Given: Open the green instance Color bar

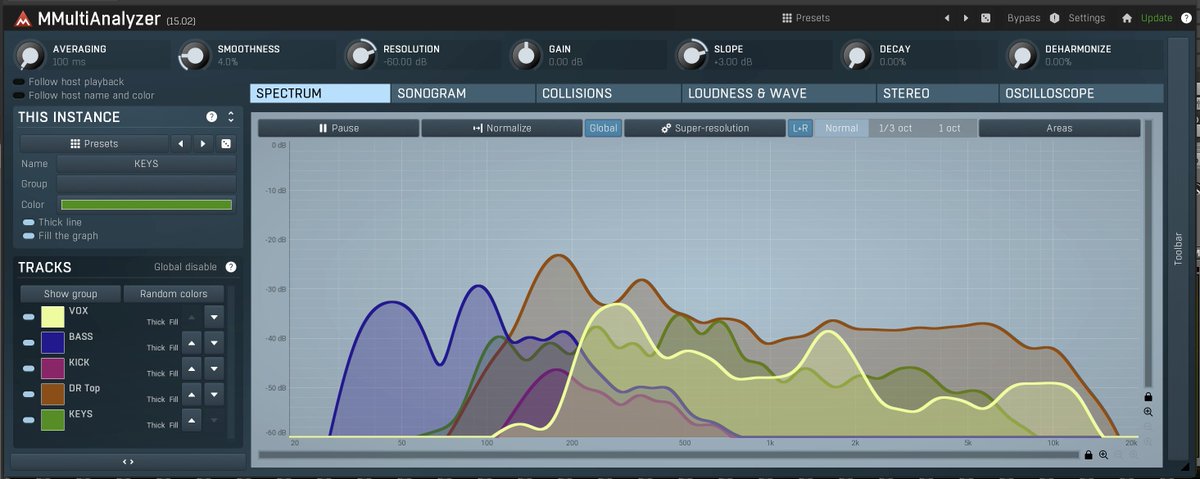Looking at the screenshot, I should 147,204.
